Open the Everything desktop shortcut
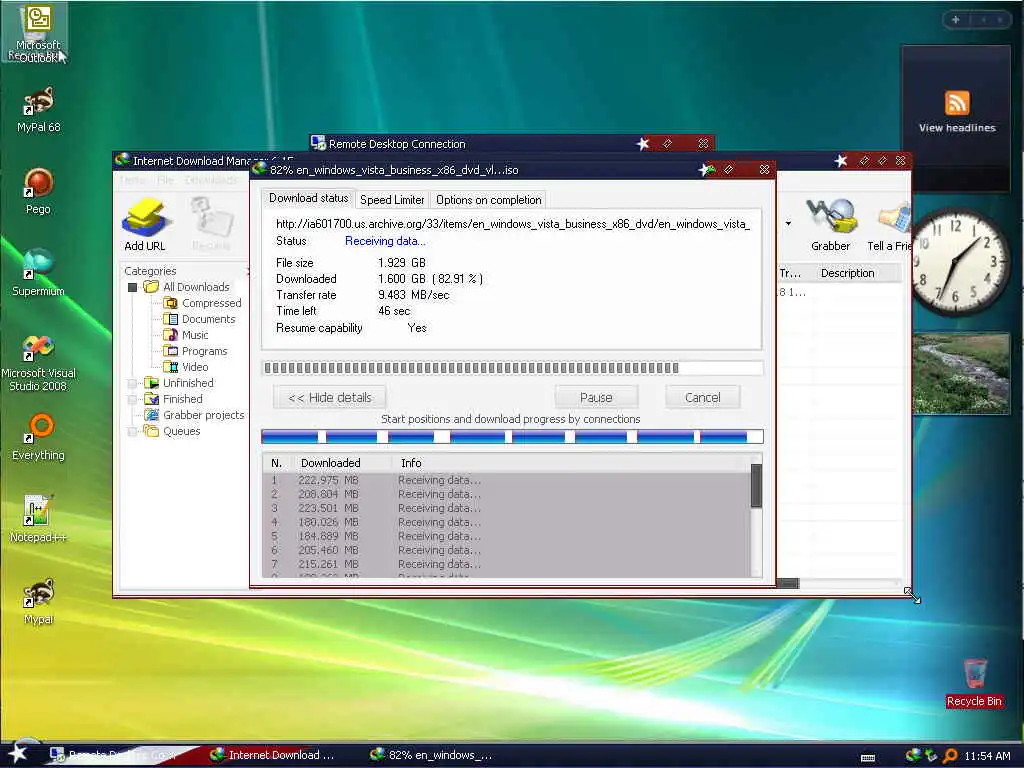The image size is (1024, 768). point(38,437)
